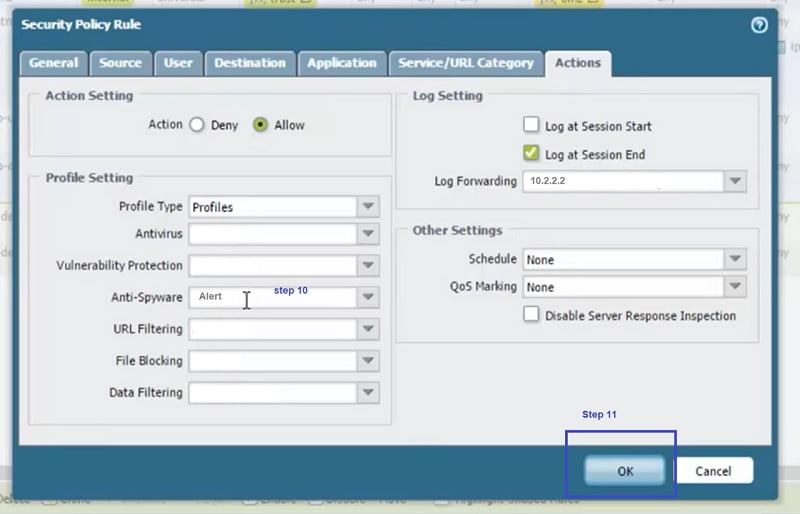
Task: Click the Log Setting group label
Action: coord(447,95)
